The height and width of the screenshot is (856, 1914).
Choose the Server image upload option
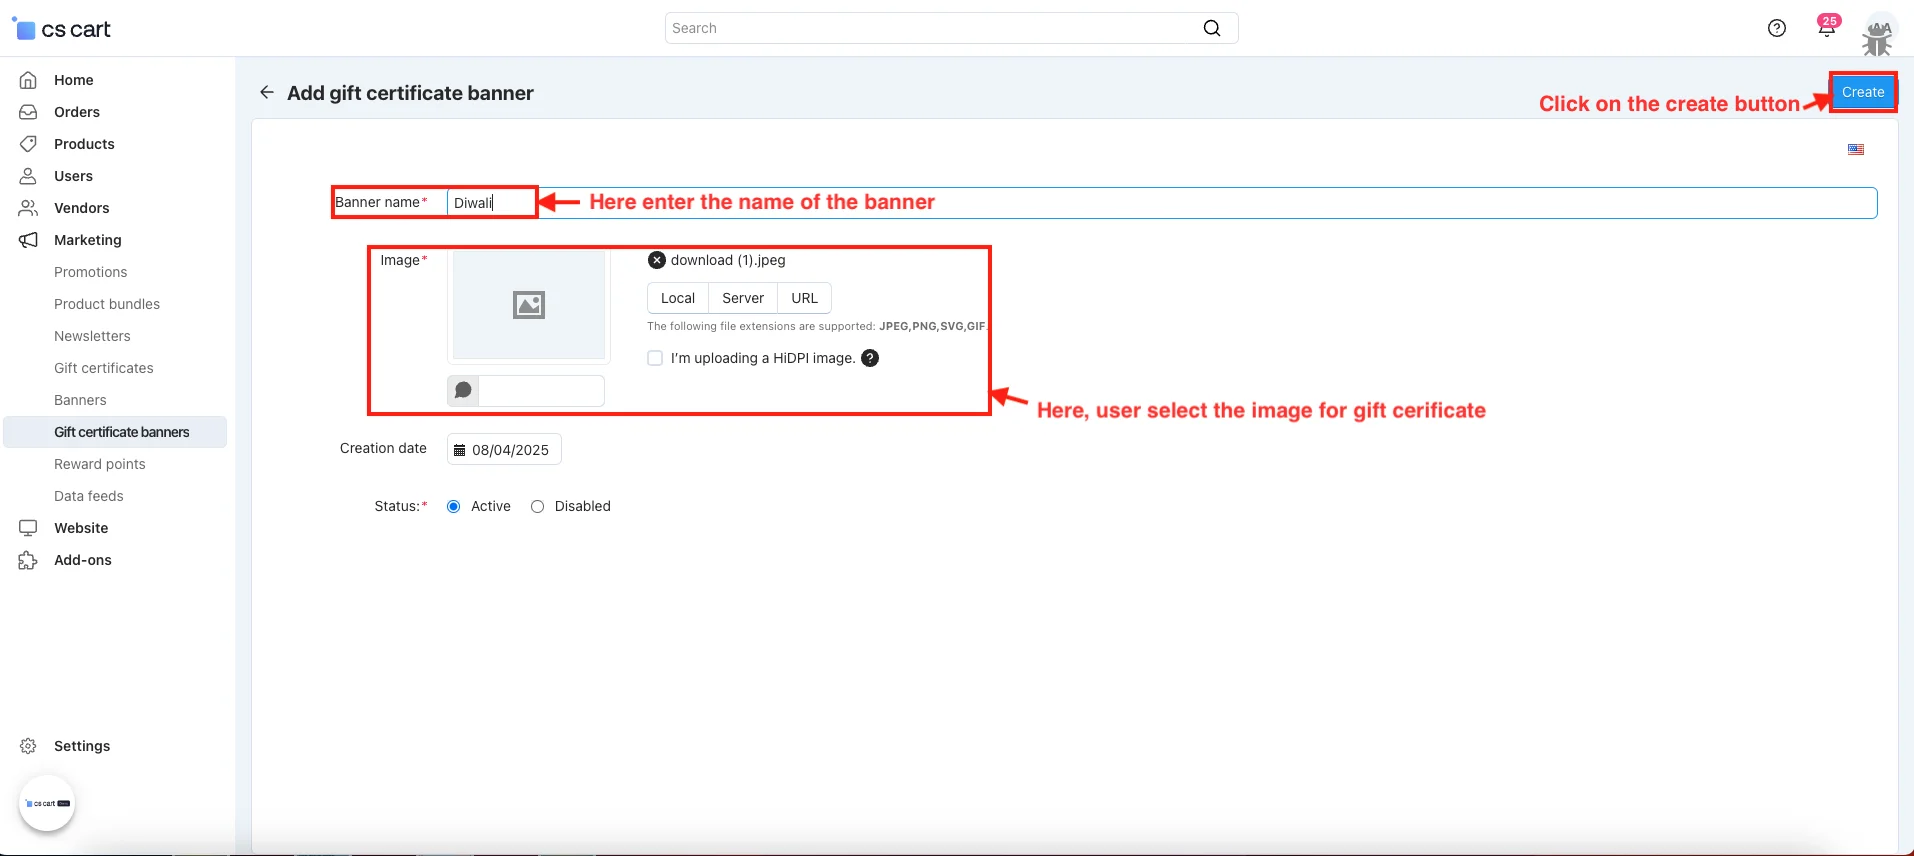[x=742, y=298]
